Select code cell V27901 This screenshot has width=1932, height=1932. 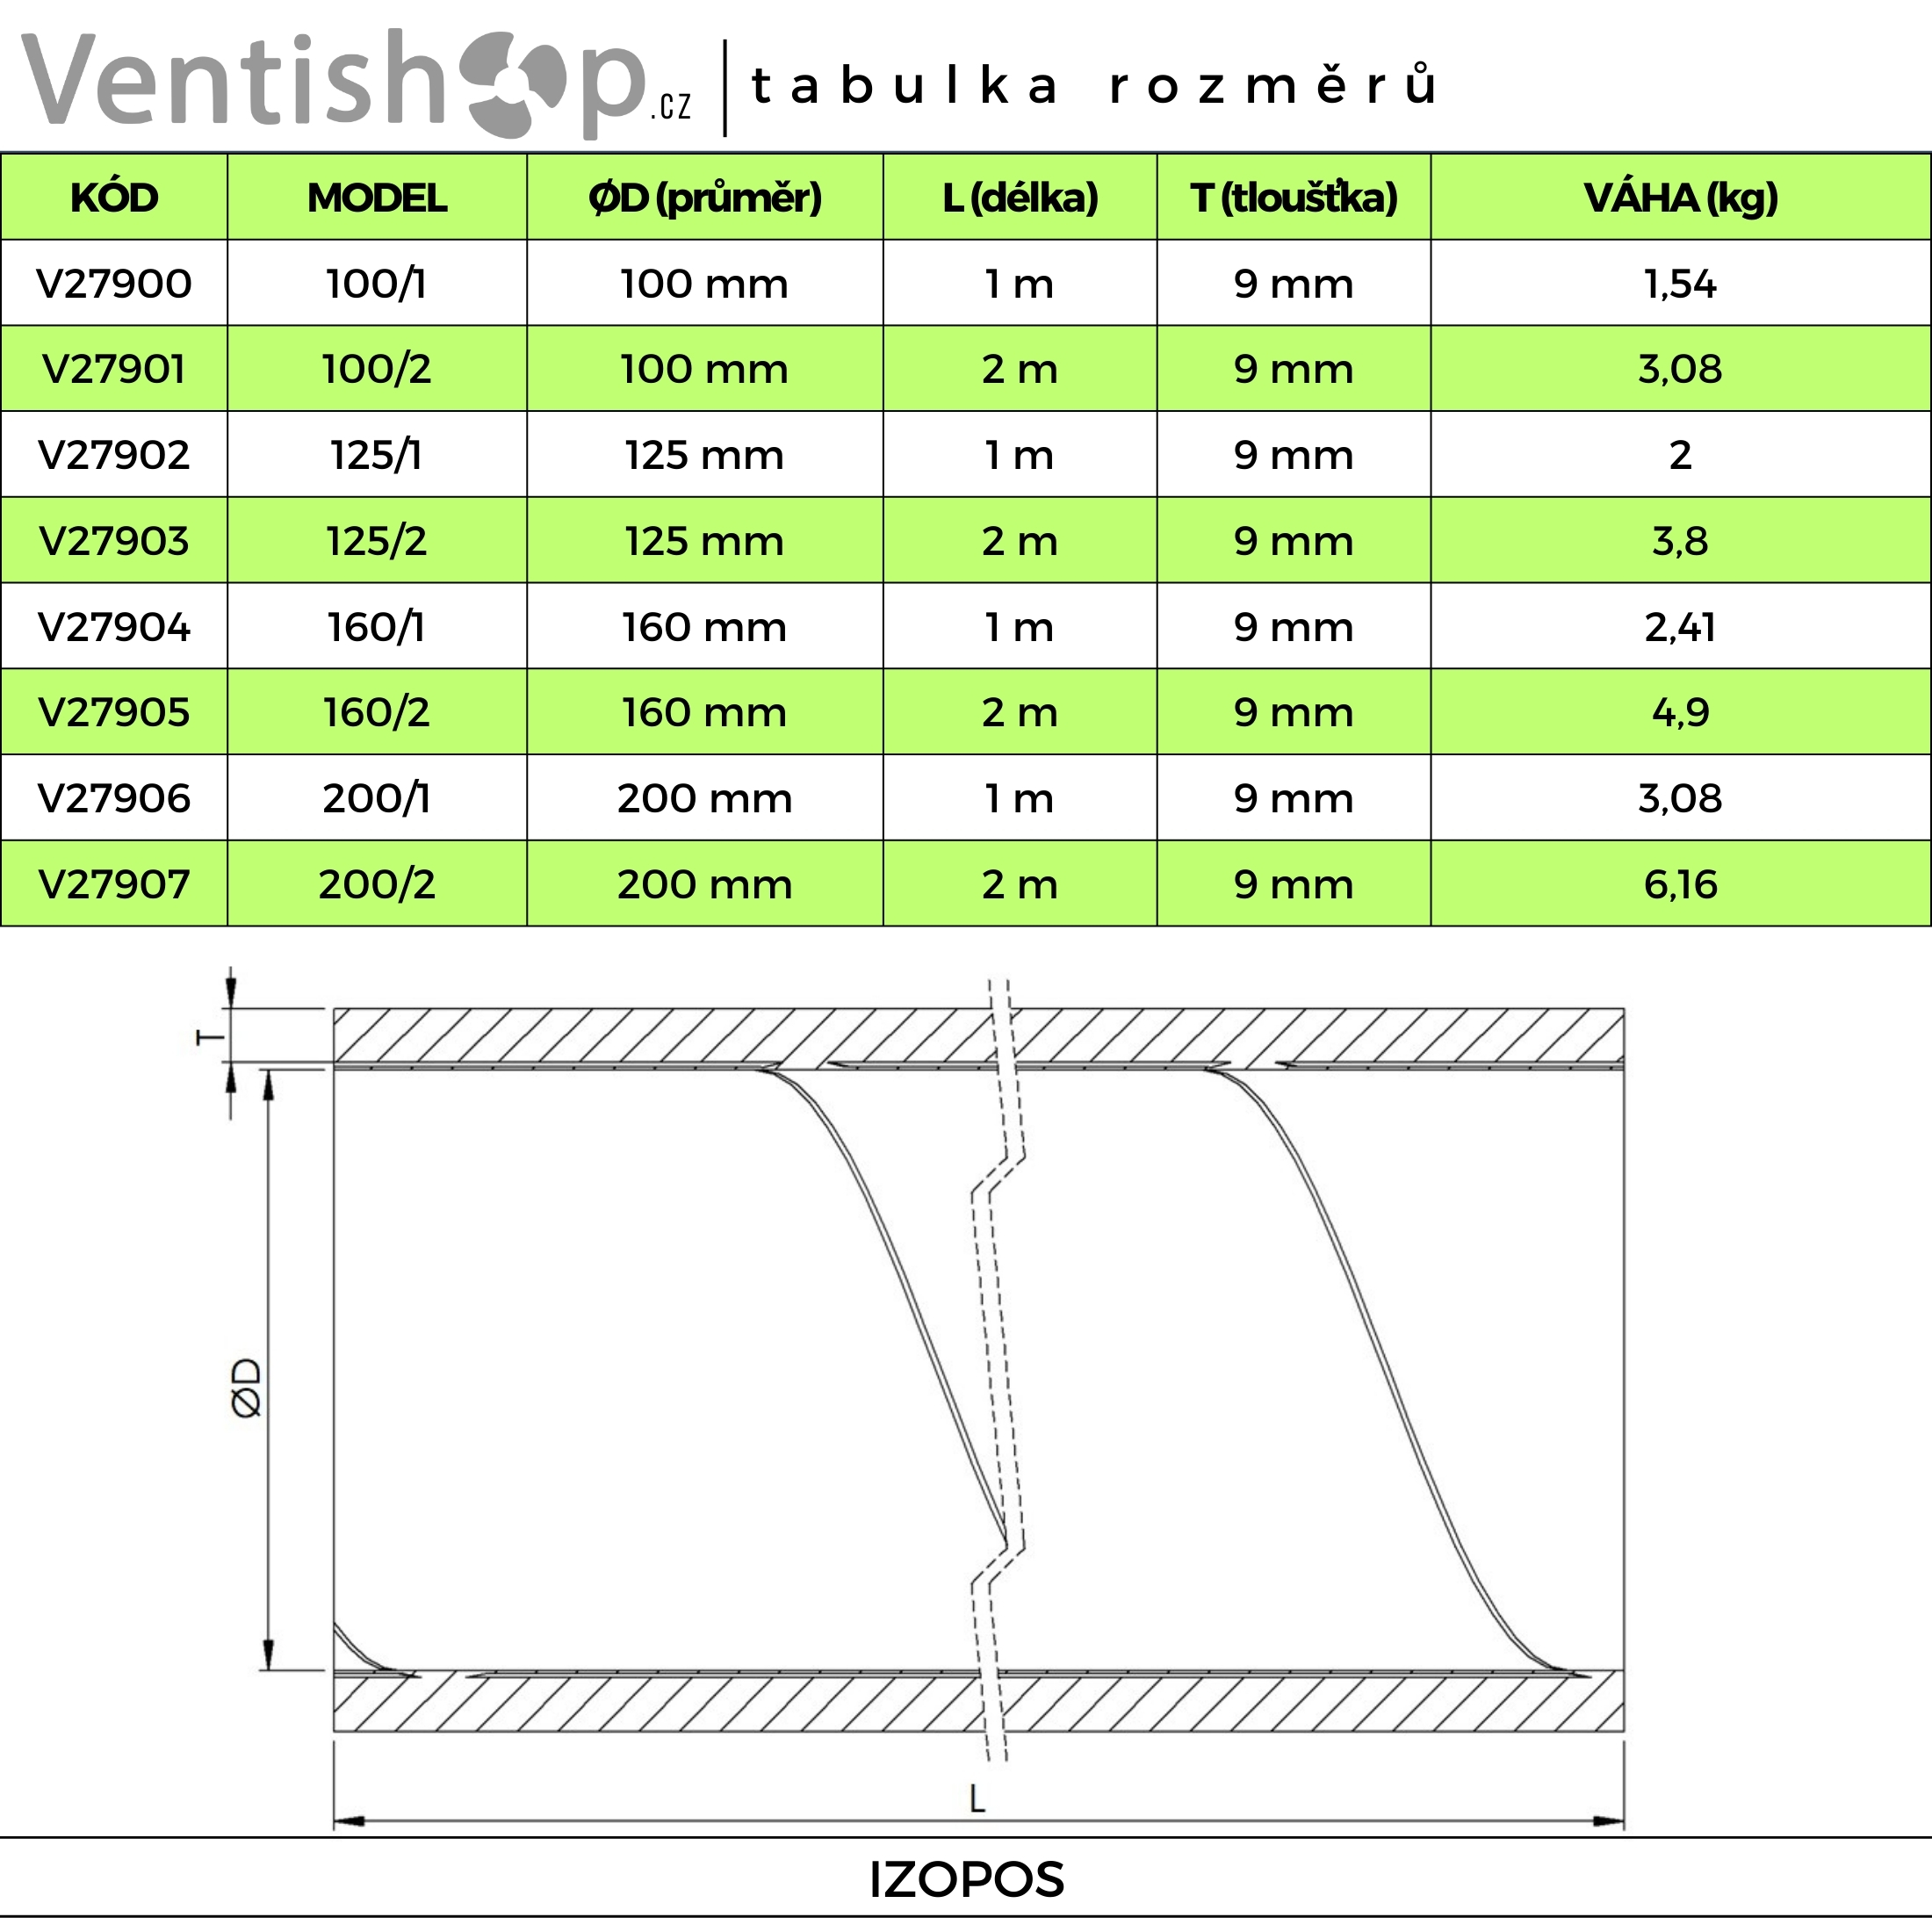coord(114,369)
